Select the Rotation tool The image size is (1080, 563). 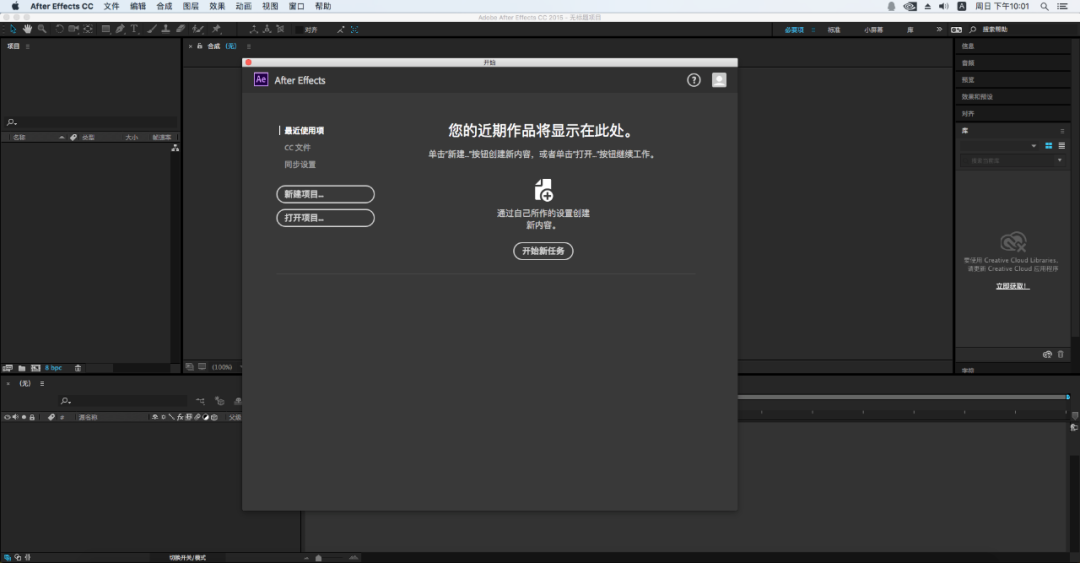[59, 29]
